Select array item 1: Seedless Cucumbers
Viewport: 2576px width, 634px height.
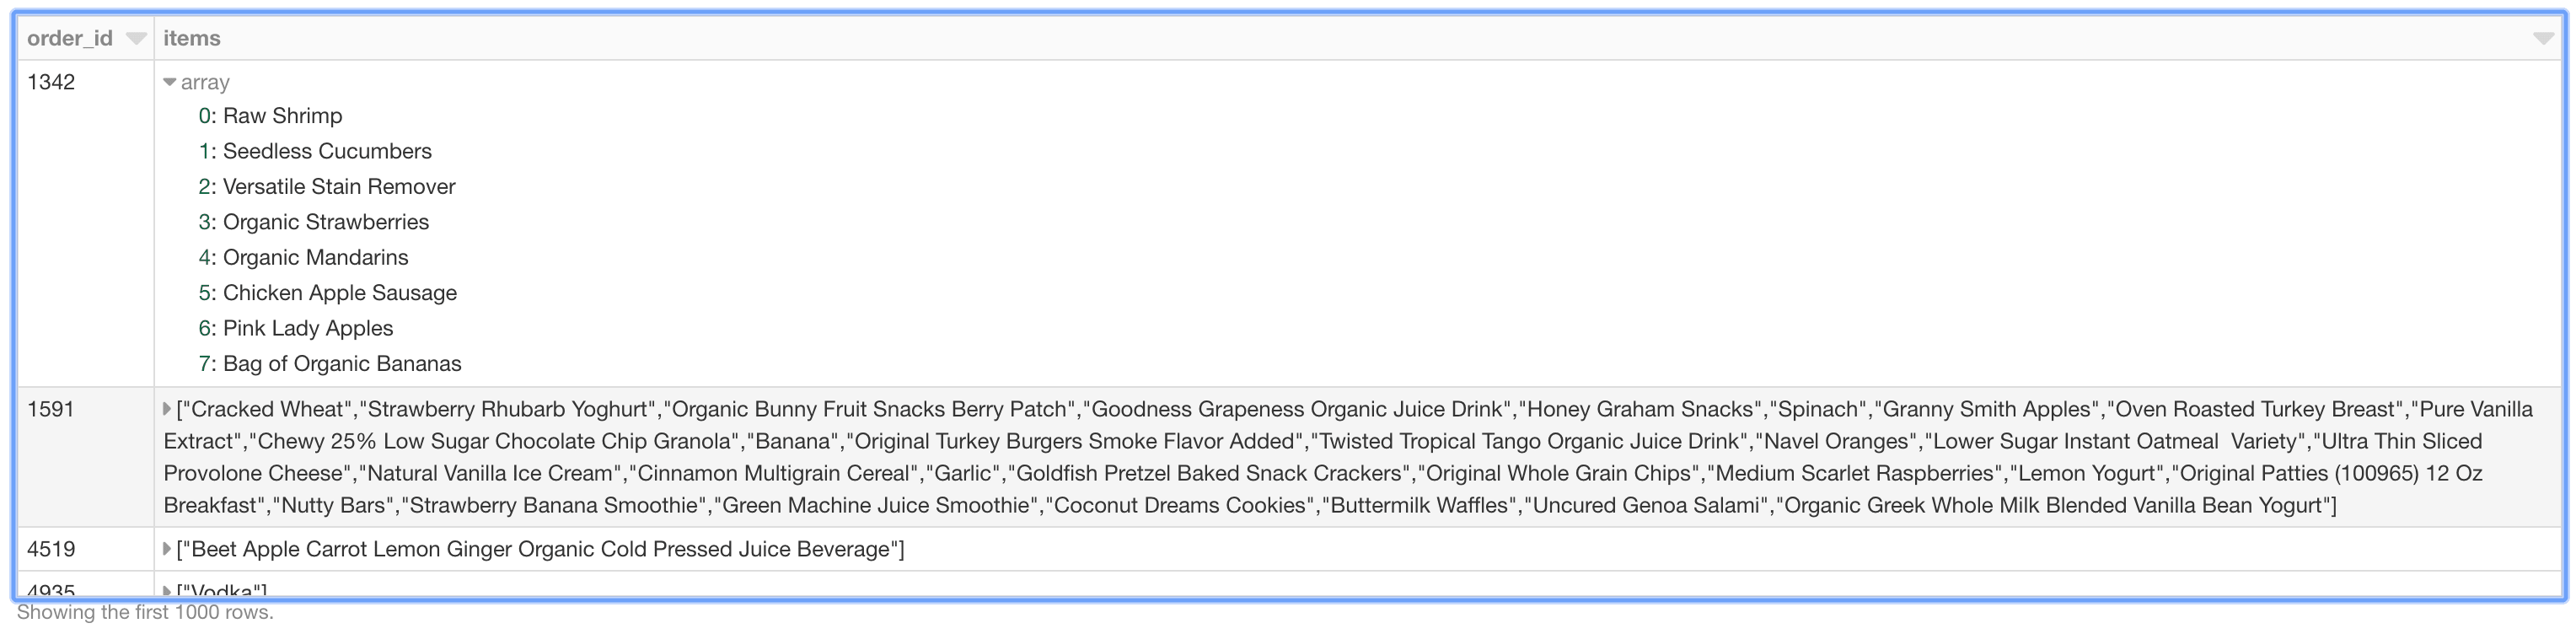[x=326, y=151]
